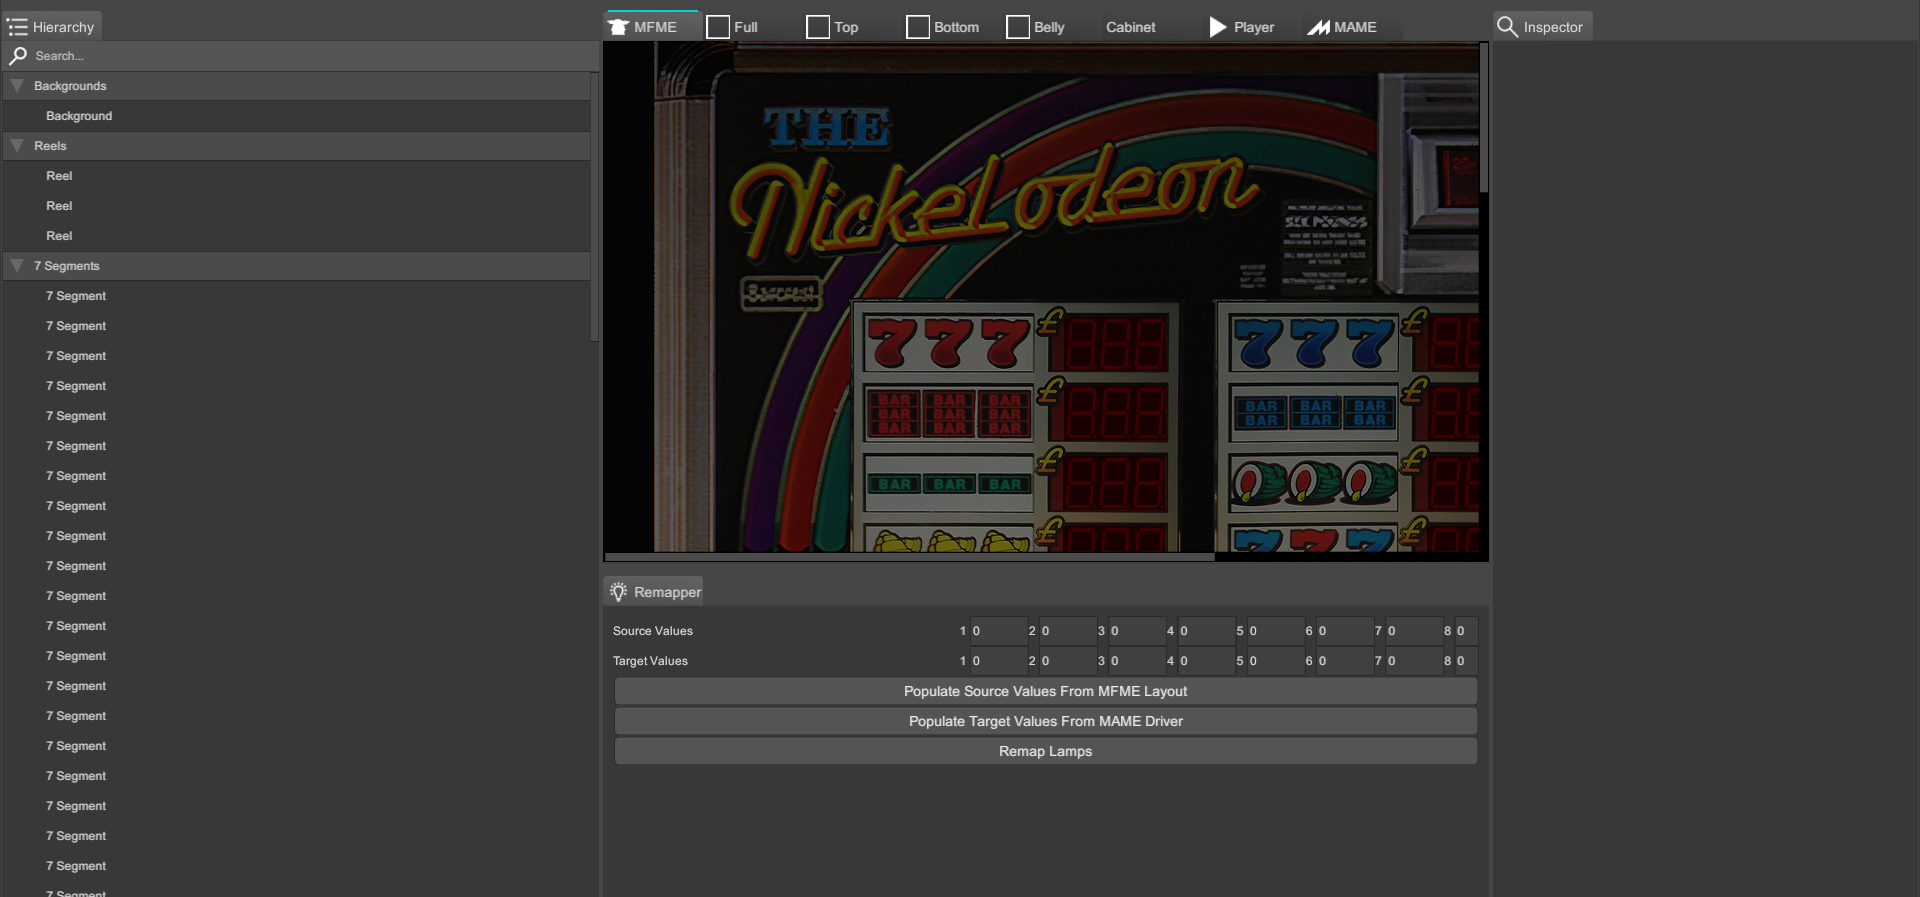Click Target Values field number 1
1920x897 pixels.
click(x=998, y=661)
